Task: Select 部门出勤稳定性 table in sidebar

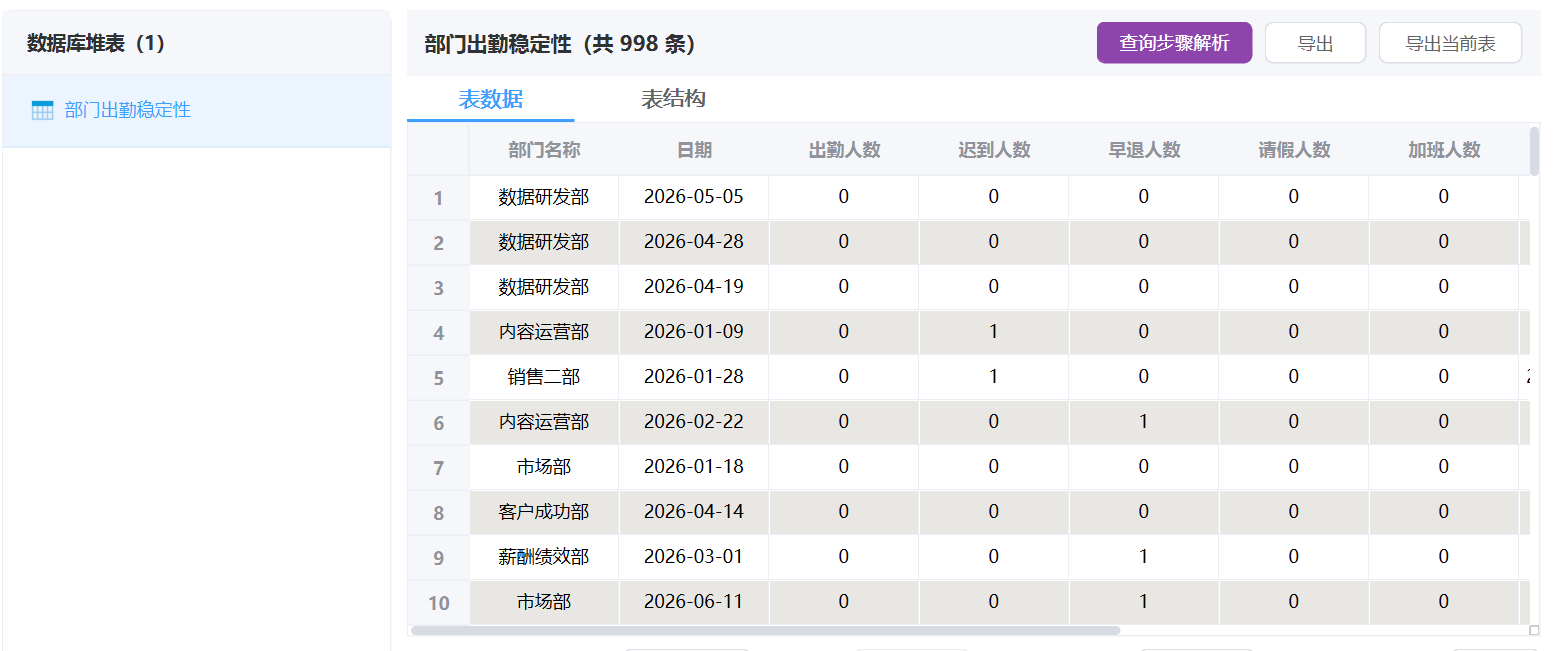Action: (x=127, y=110)
